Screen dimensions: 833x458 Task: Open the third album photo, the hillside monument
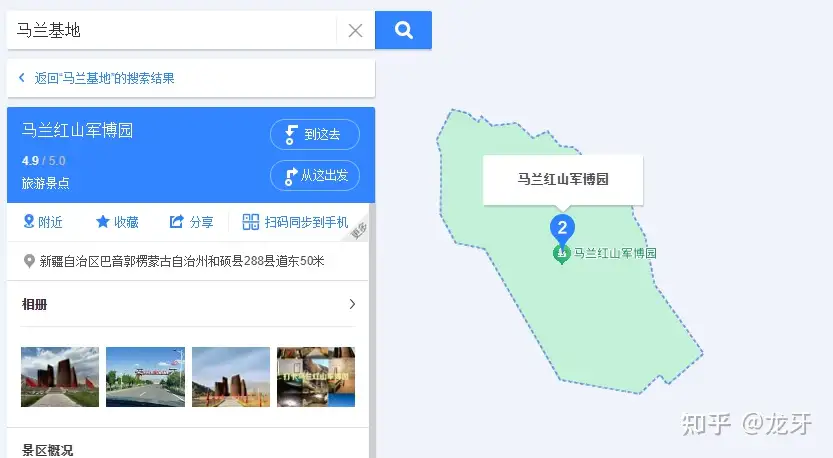tap(231, 377)
